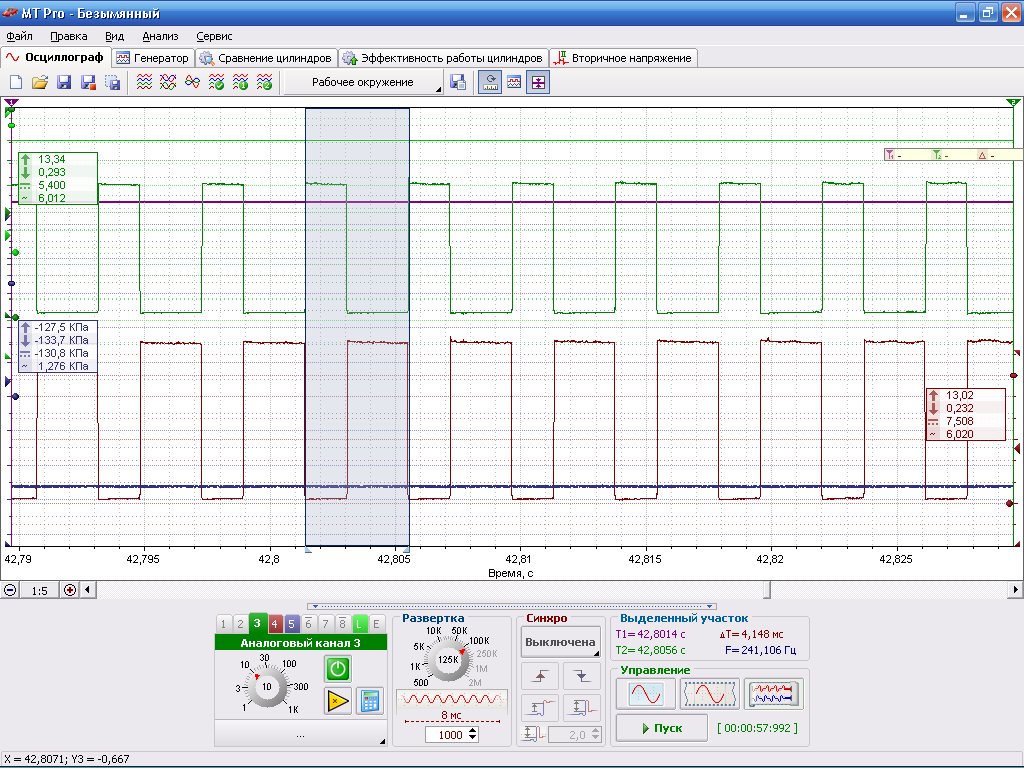
Task: Zoom in with the plus magnifier button
Action: pos(69,590)
